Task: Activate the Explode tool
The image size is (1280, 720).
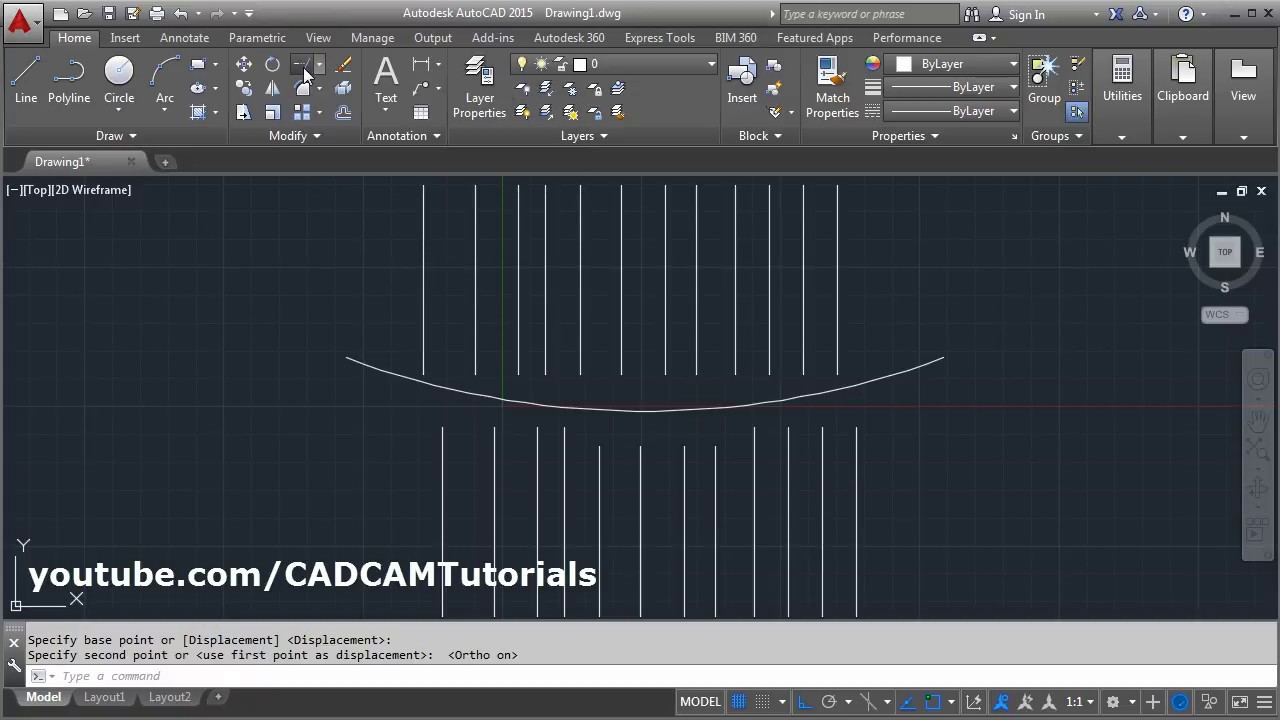Action: (x=343, y=89)
